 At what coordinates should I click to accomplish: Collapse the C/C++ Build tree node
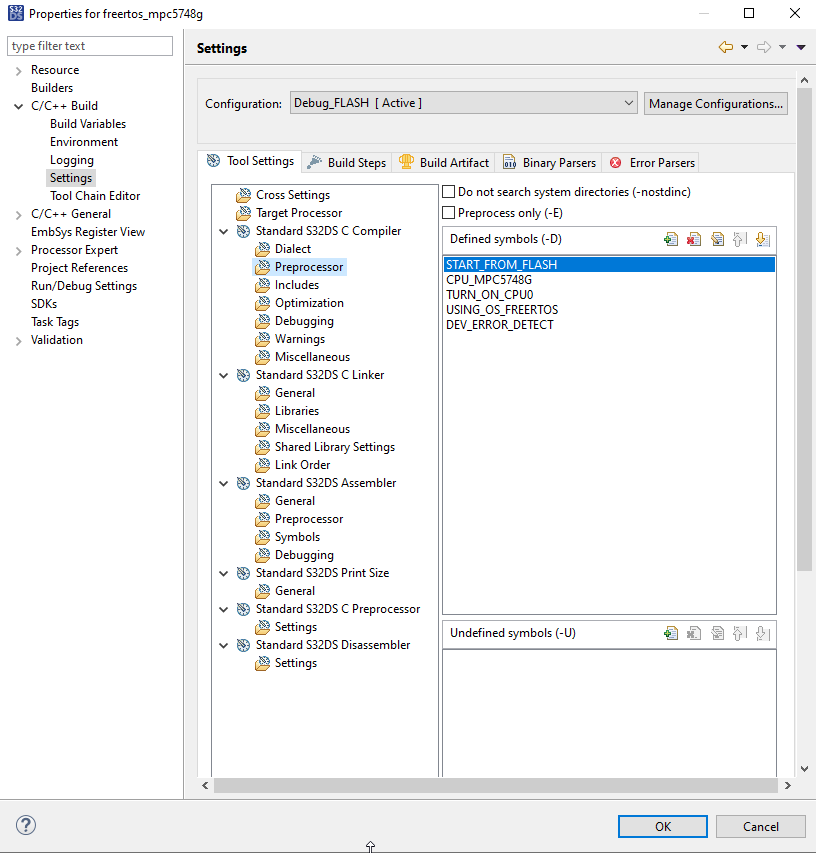(x=18, y=106)
